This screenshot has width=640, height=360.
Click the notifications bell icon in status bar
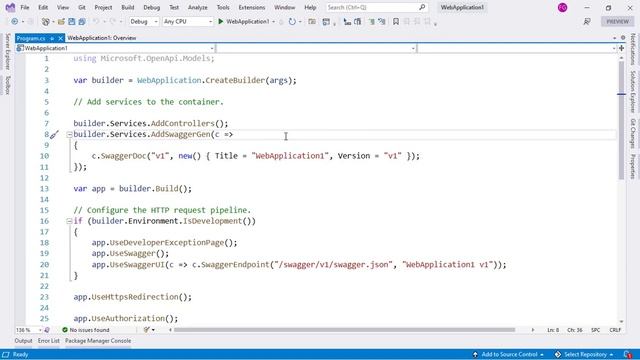pyautogui.click(x=627, y=355)
